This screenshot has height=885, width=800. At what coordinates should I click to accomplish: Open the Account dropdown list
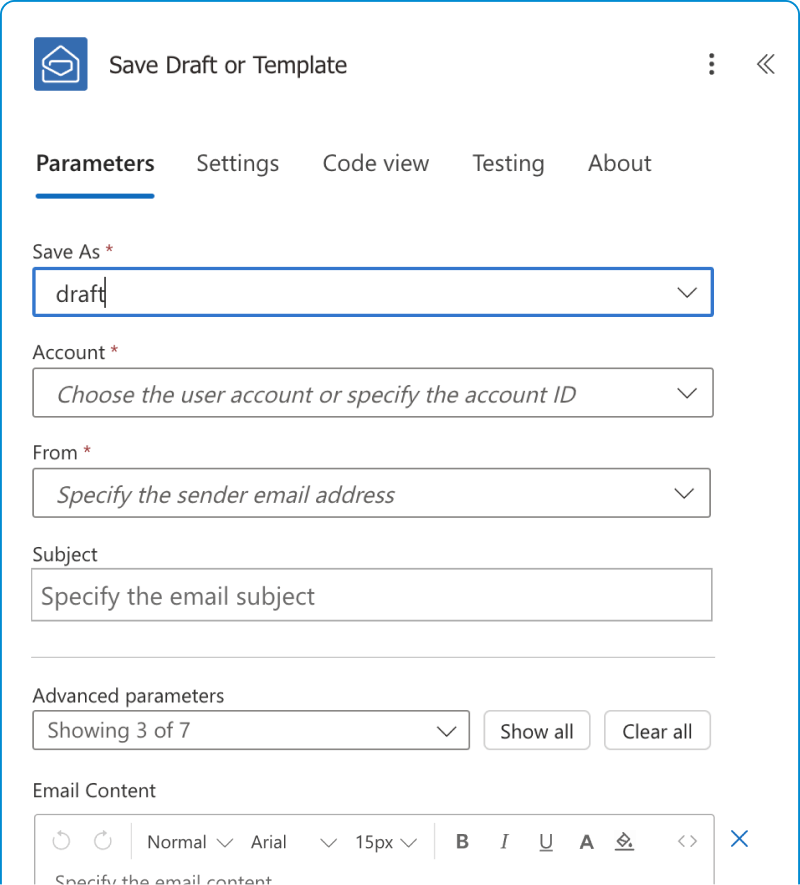click(686, 394)
